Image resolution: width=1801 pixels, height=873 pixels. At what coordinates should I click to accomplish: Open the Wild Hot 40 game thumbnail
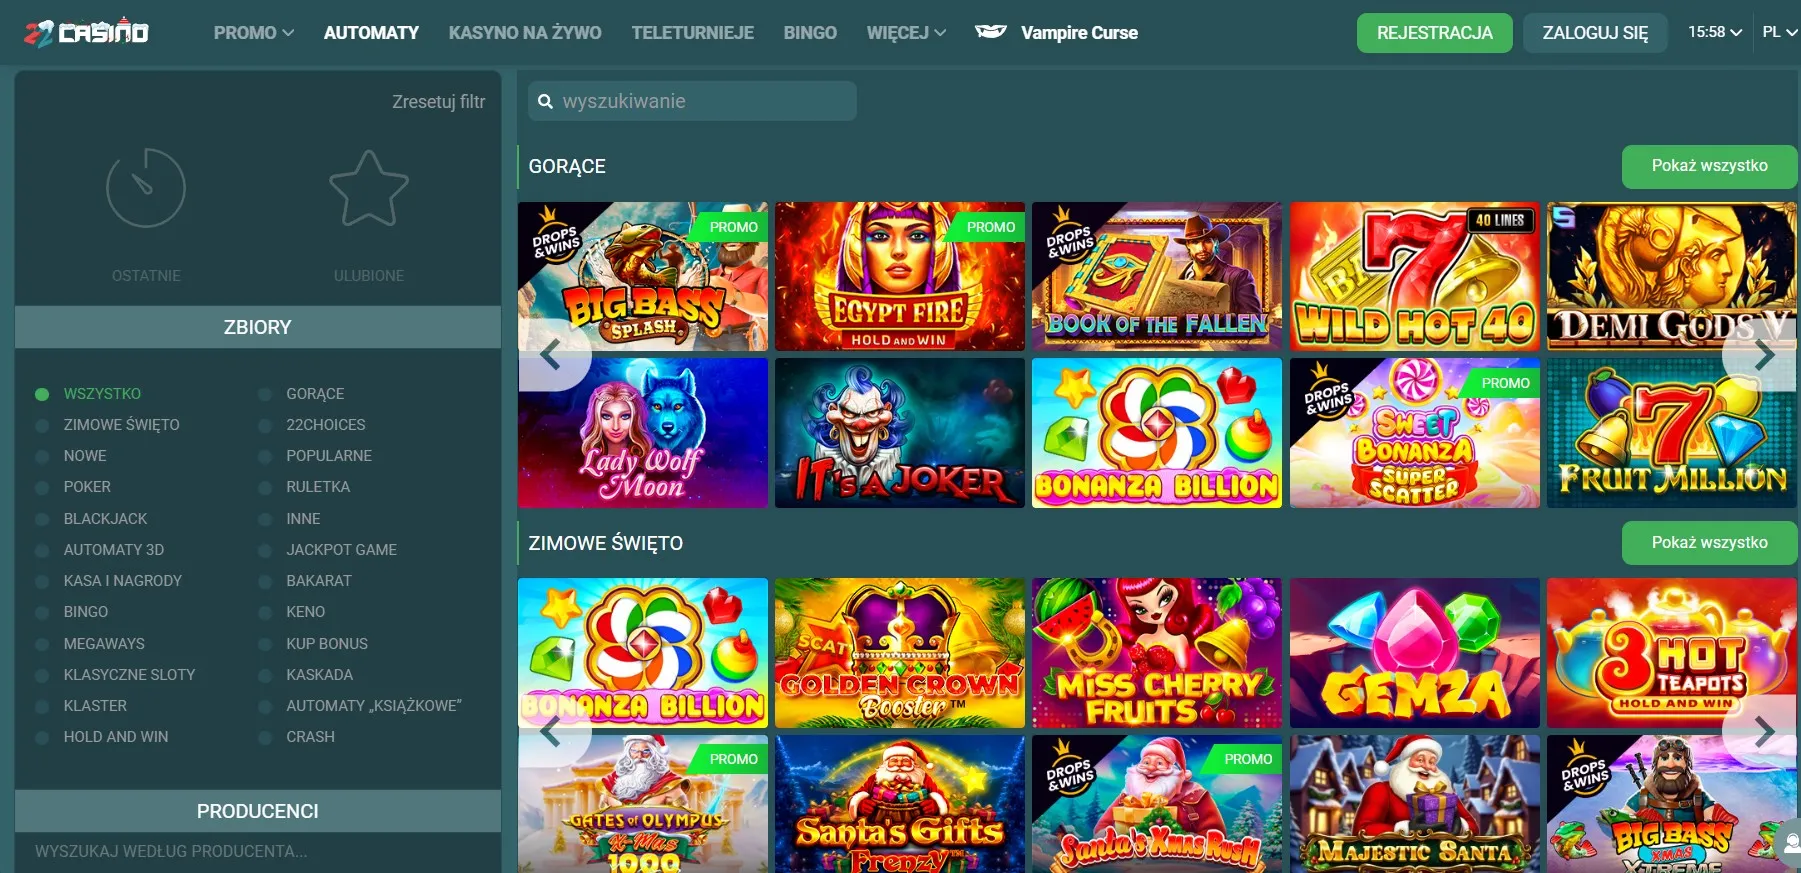click(x=1414, y=277)
